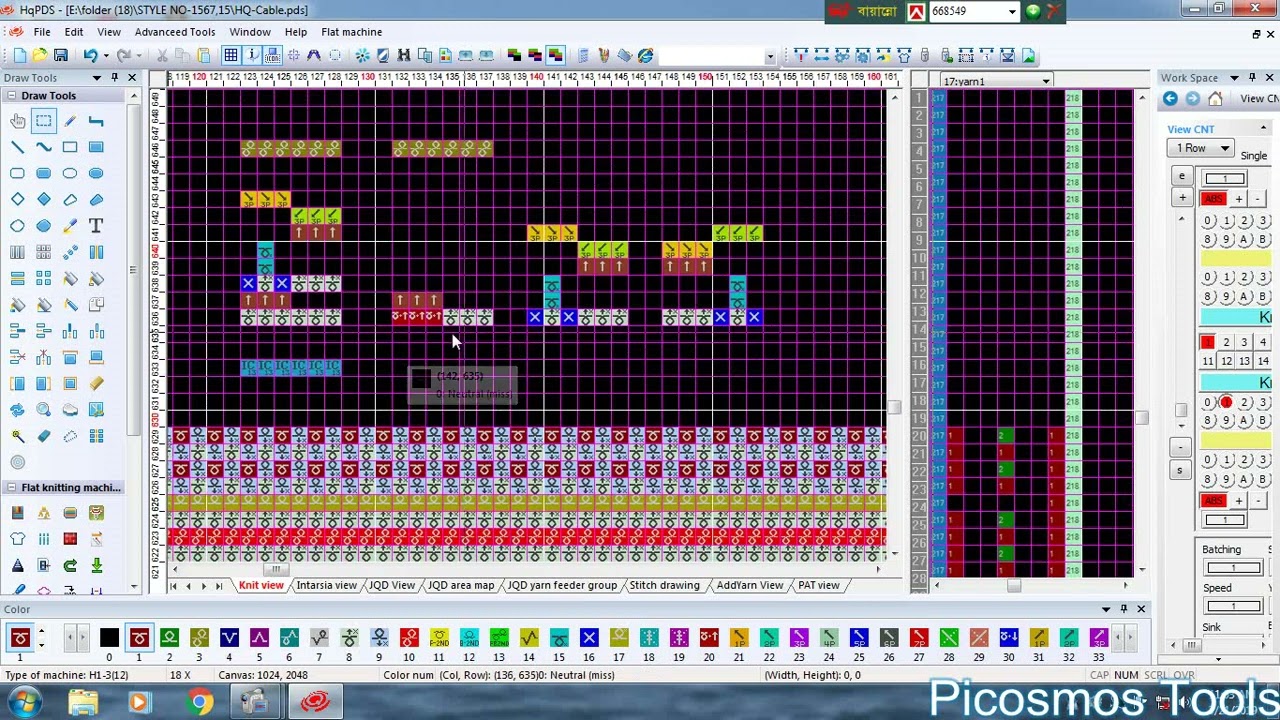The image size is (1280, 720).
Task: Open Google Chrome from taskbar
Action: click(199, 703)
